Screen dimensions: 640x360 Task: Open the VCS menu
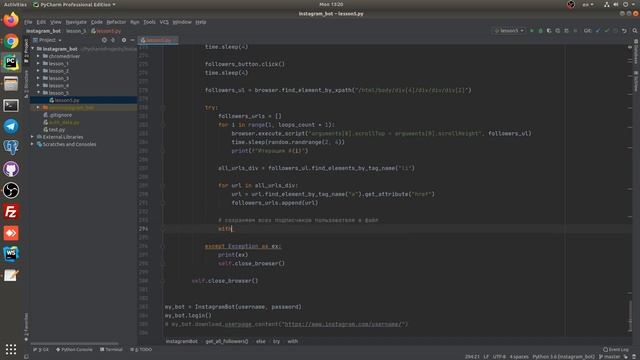(164, 22)
